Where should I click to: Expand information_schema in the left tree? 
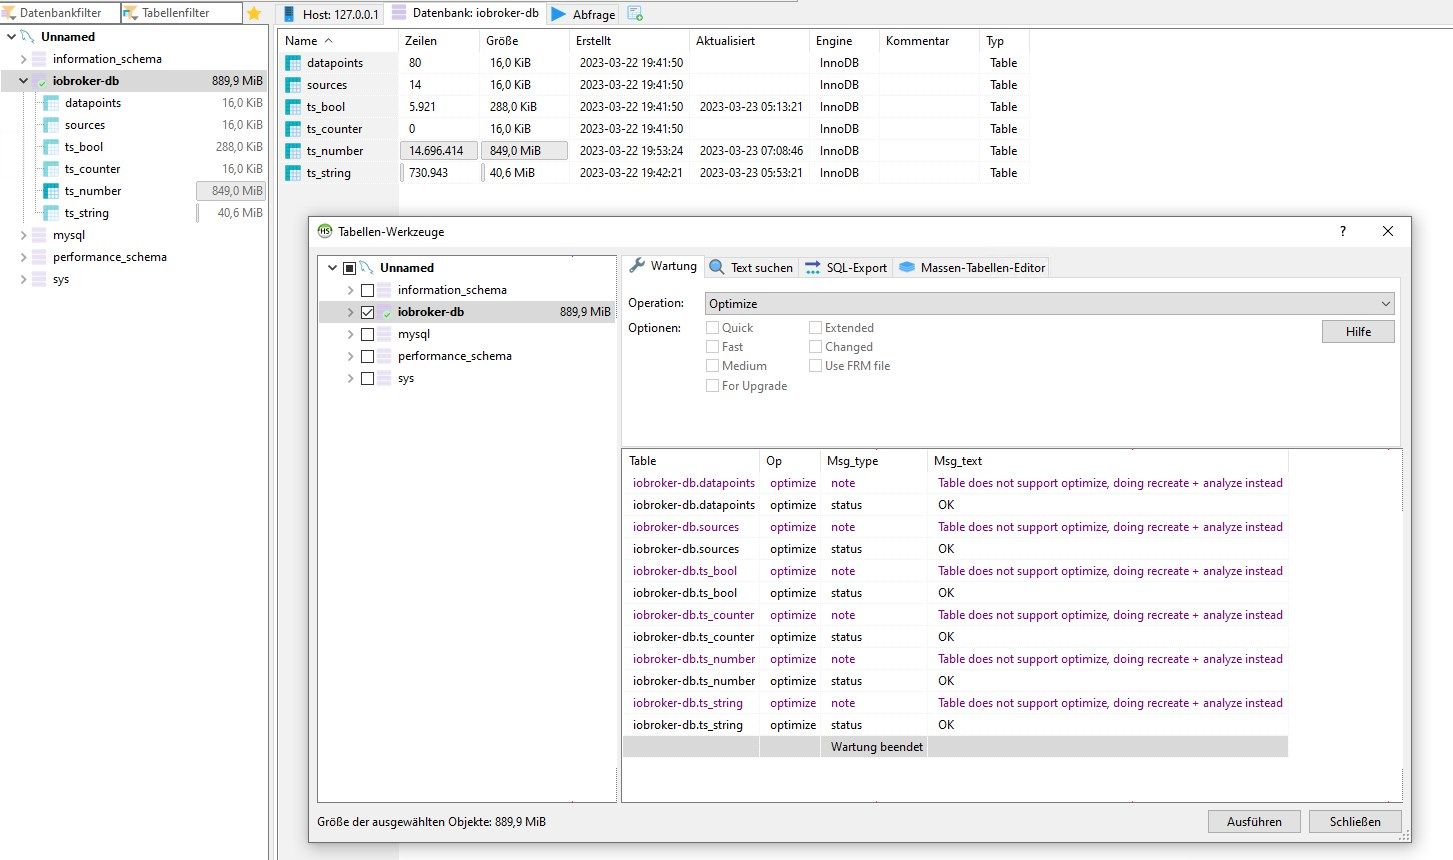point(23,59)
